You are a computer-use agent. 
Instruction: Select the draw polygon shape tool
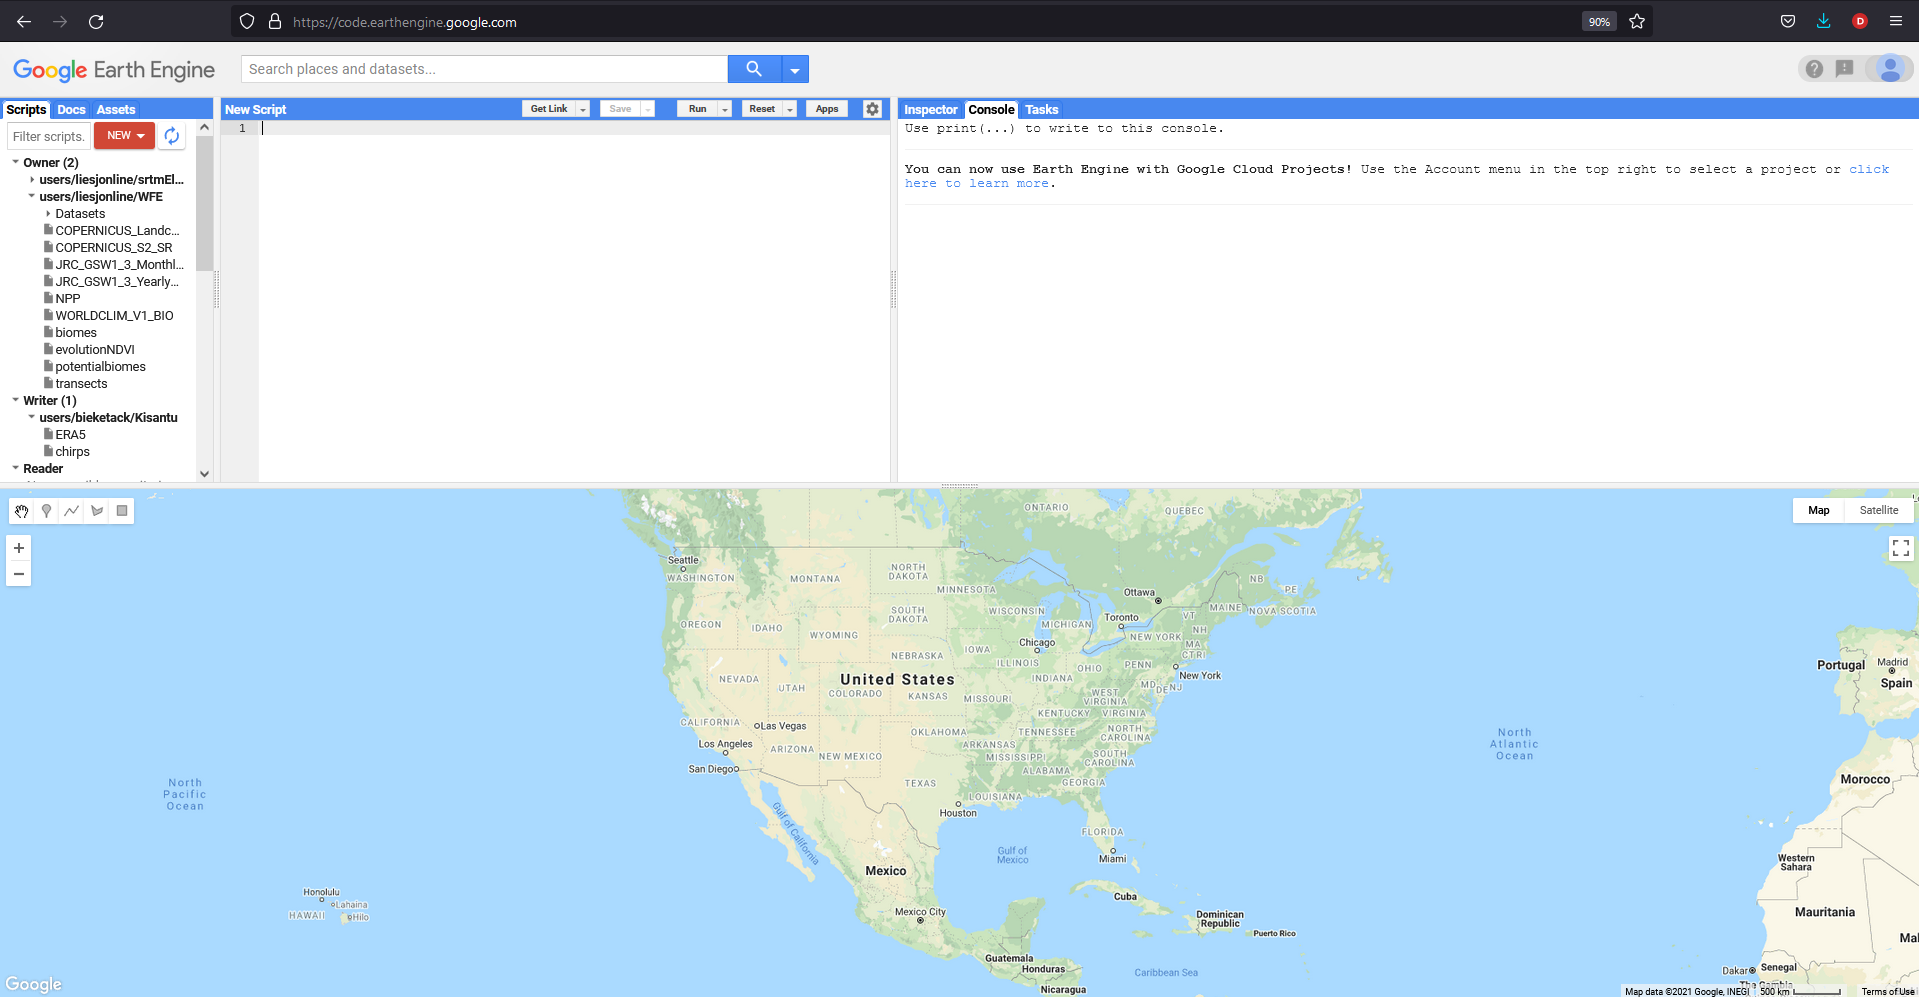coord(97,511)
